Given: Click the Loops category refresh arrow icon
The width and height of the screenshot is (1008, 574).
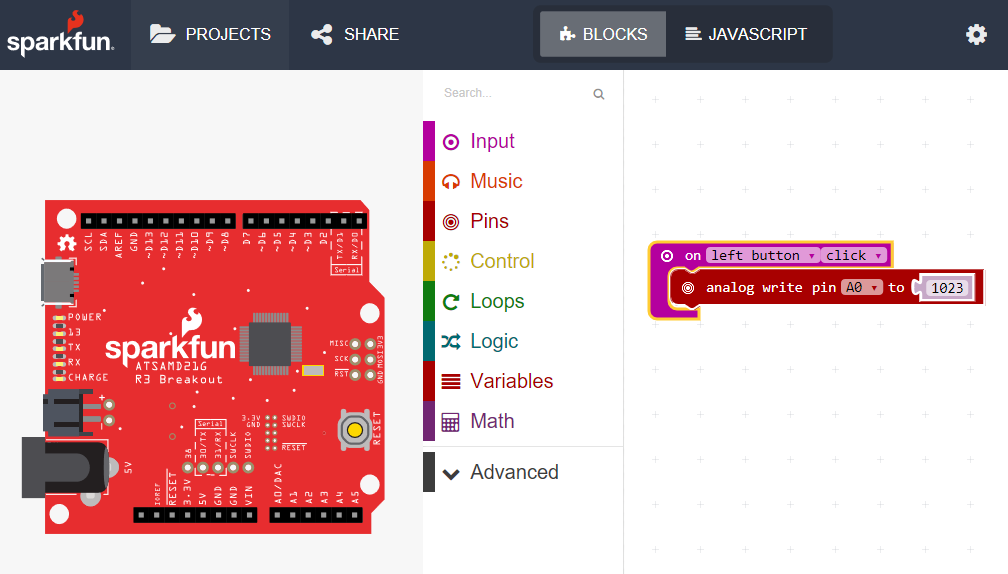Looking at the screenshot, I should [x=451, y=301].
